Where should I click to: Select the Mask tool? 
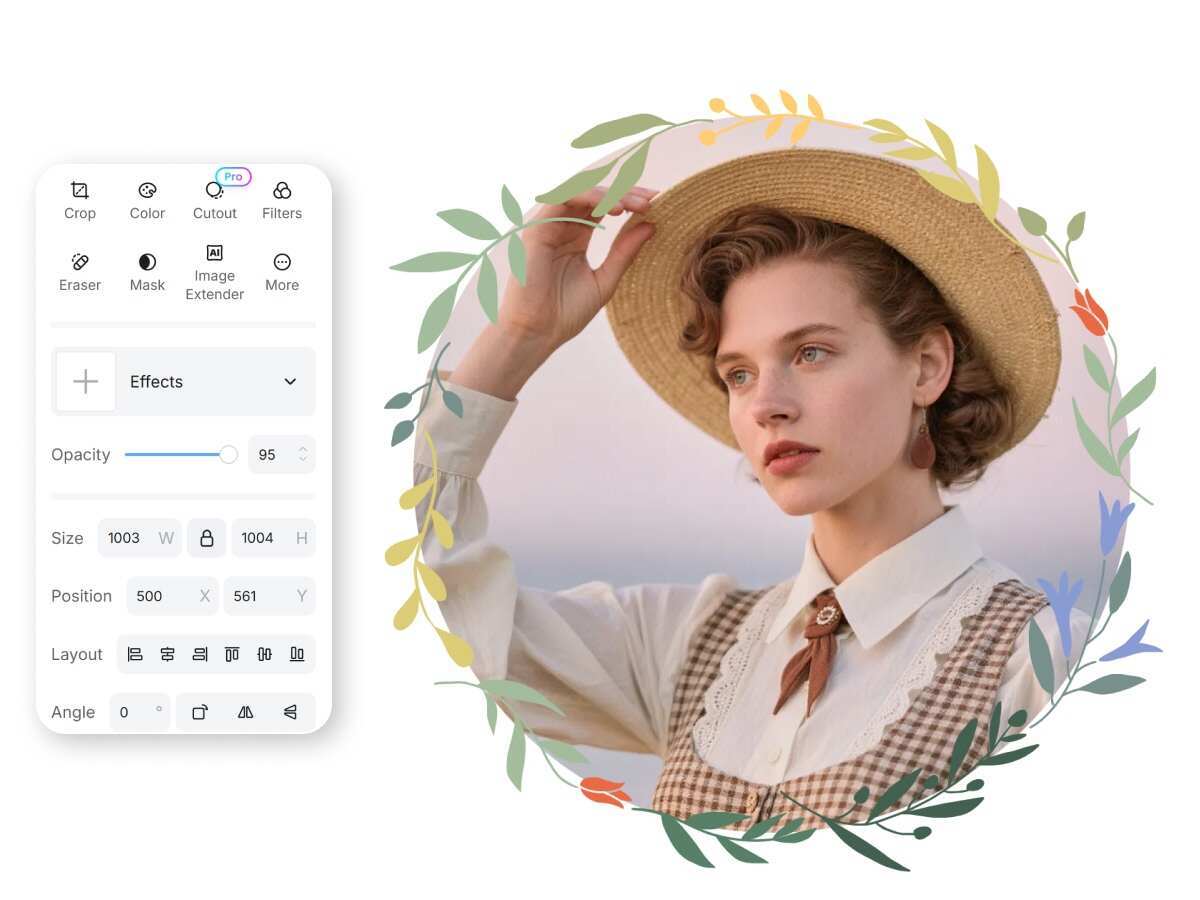[x=147, y=272]
